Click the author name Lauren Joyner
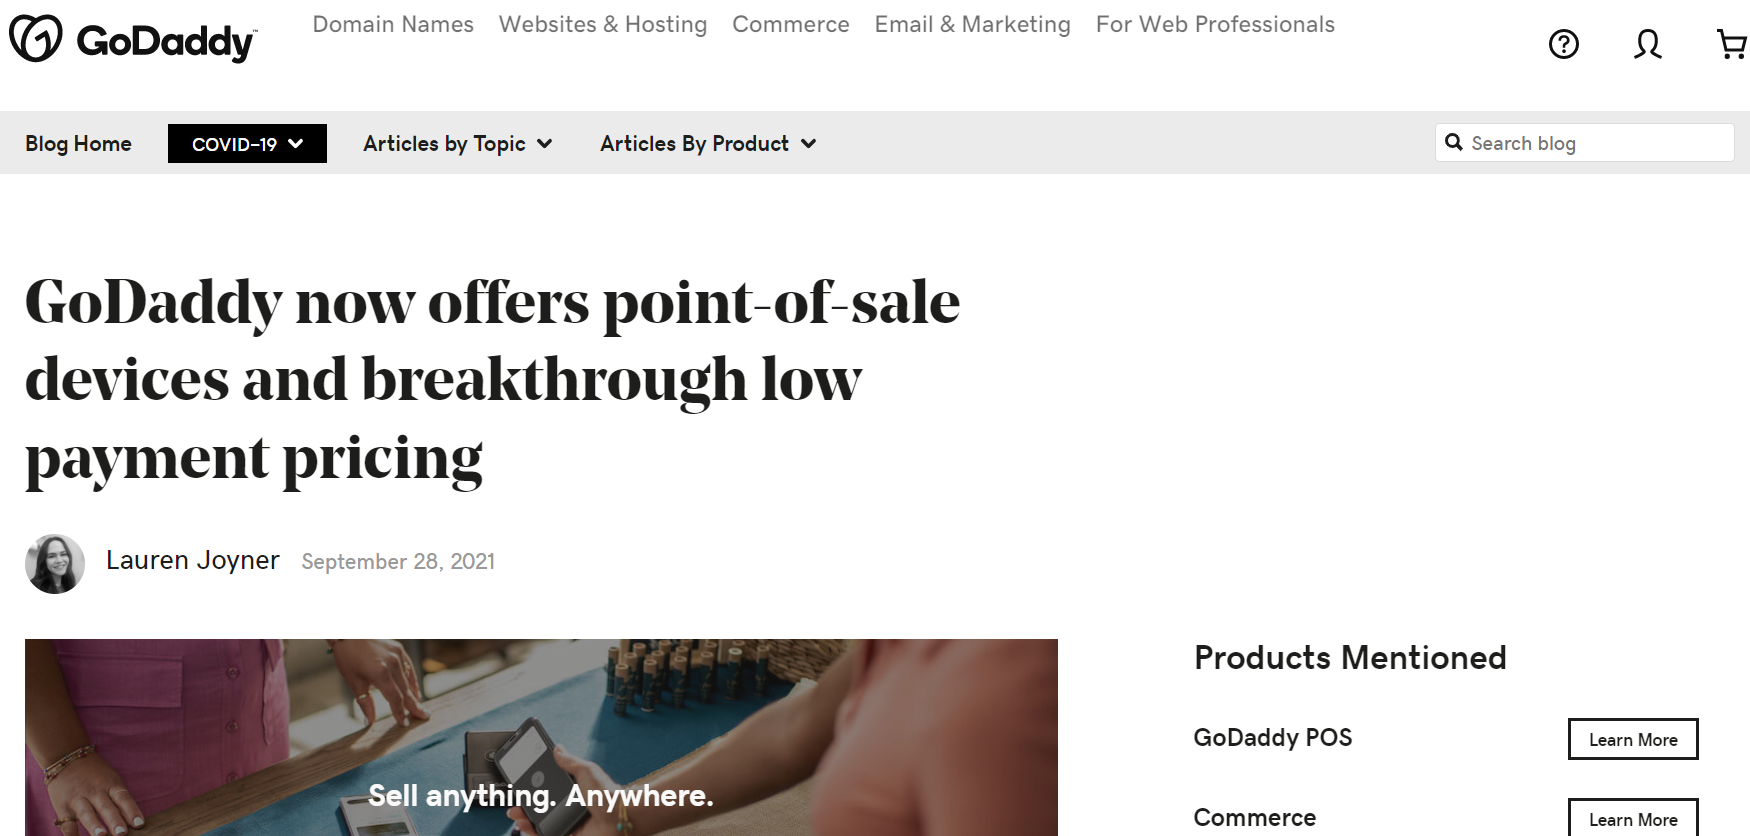 click(x=193, y=560)
